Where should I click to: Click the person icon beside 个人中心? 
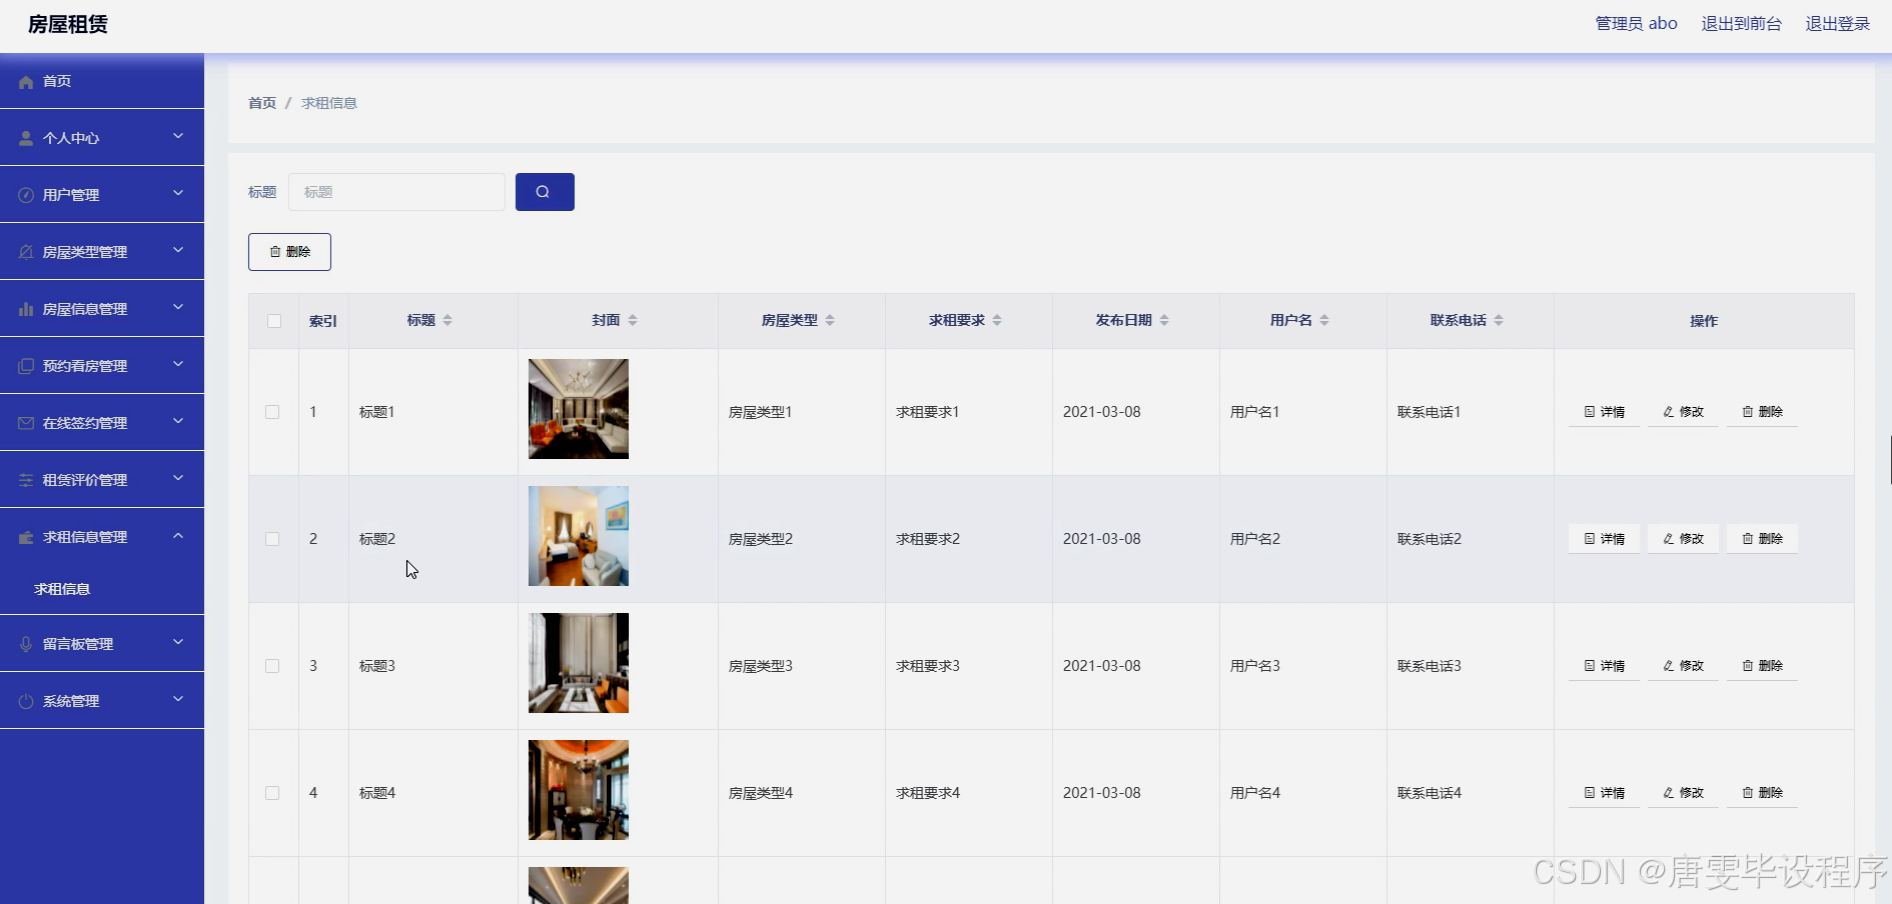tap(26, 138)
